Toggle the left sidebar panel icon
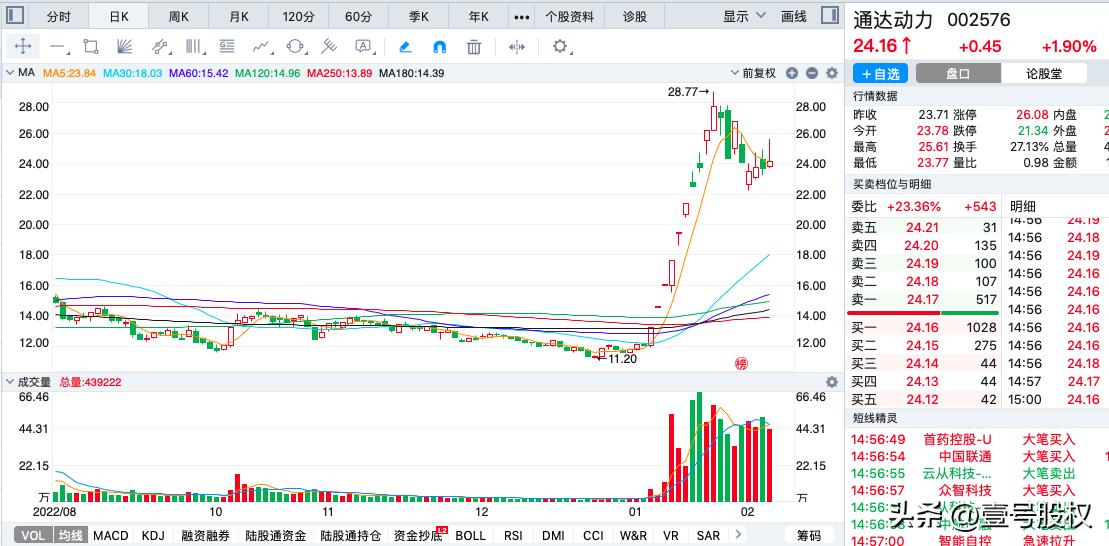The image size is (1109, 546). point(16,15)
